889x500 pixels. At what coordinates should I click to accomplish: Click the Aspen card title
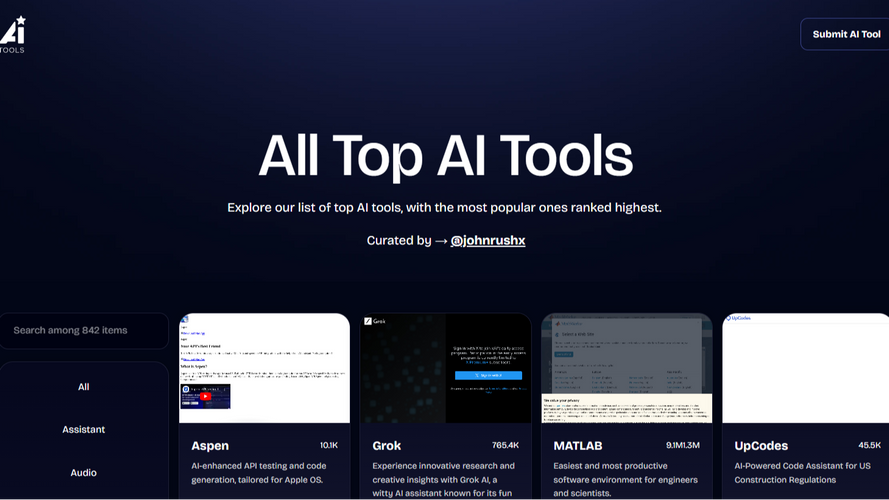(210, 446)
